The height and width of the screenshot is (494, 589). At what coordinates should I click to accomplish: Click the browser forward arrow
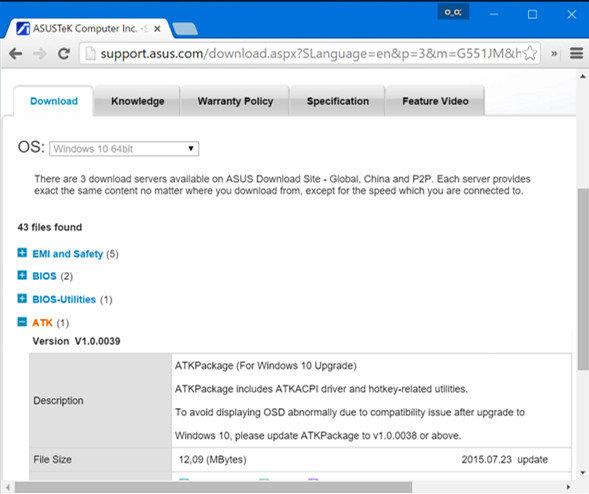[39, 54]
